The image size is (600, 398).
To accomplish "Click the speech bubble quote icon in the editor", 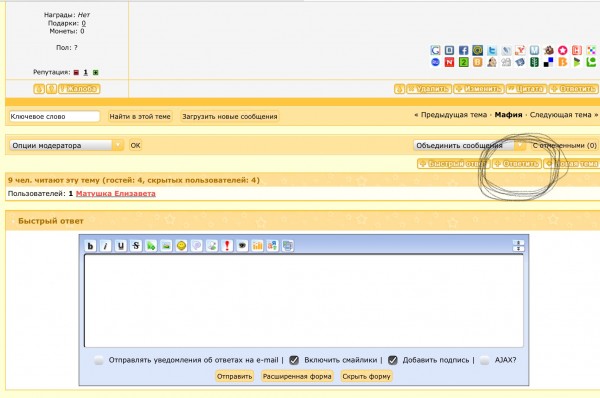I will (197, 246).
